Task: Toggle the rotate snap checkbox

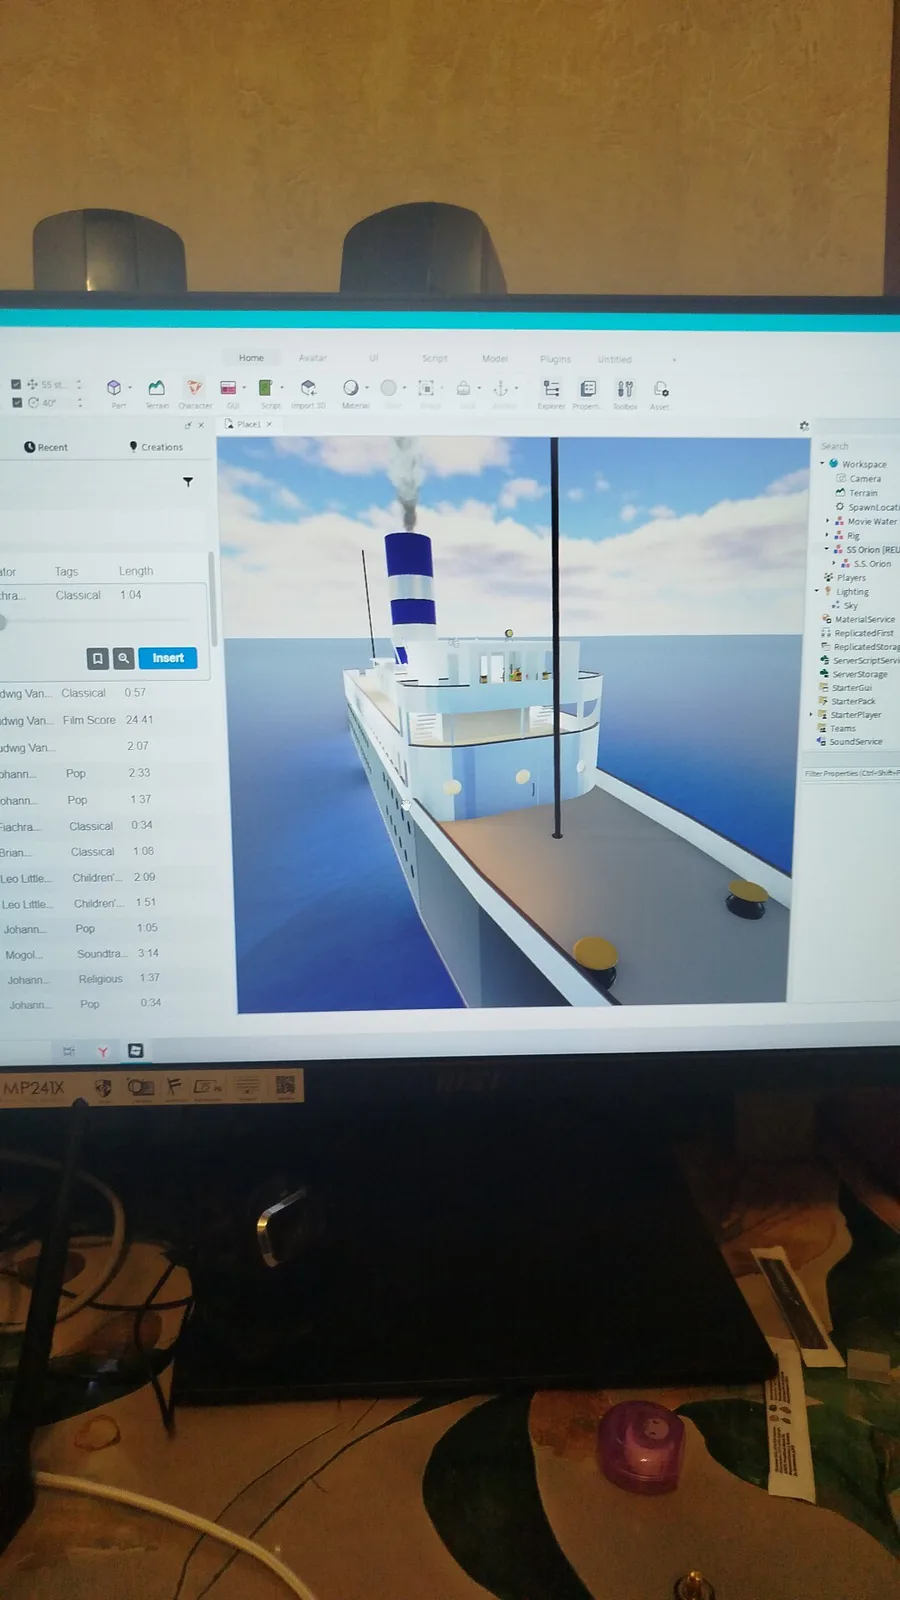Action: tap(16, 402)
